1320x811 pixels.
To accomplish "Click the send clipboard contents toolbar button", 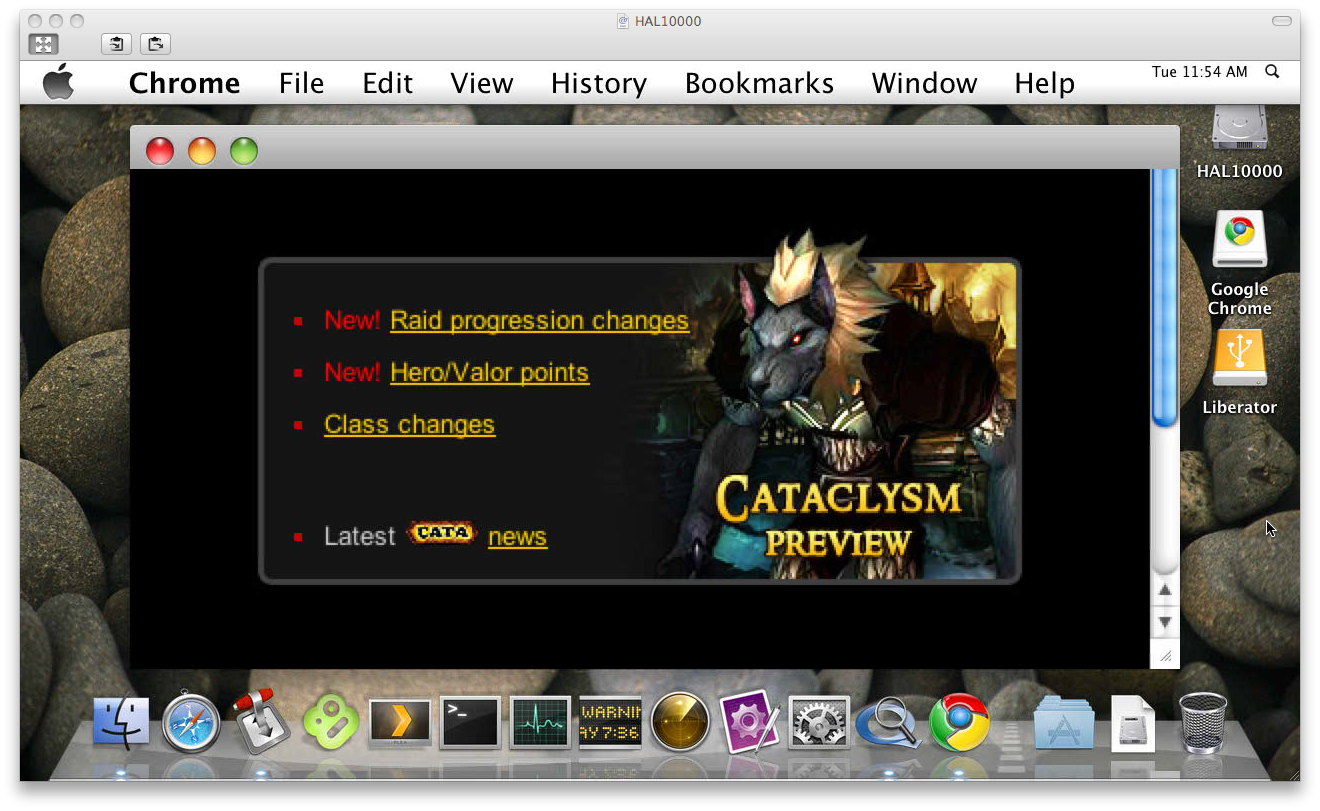I will [155, 44].
